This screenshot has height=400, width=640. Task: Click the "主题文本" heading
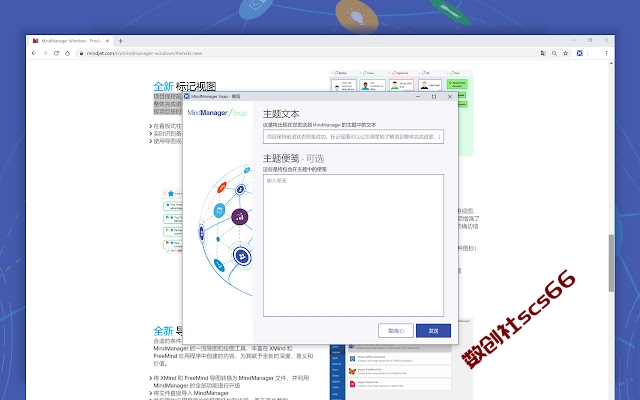281,114
